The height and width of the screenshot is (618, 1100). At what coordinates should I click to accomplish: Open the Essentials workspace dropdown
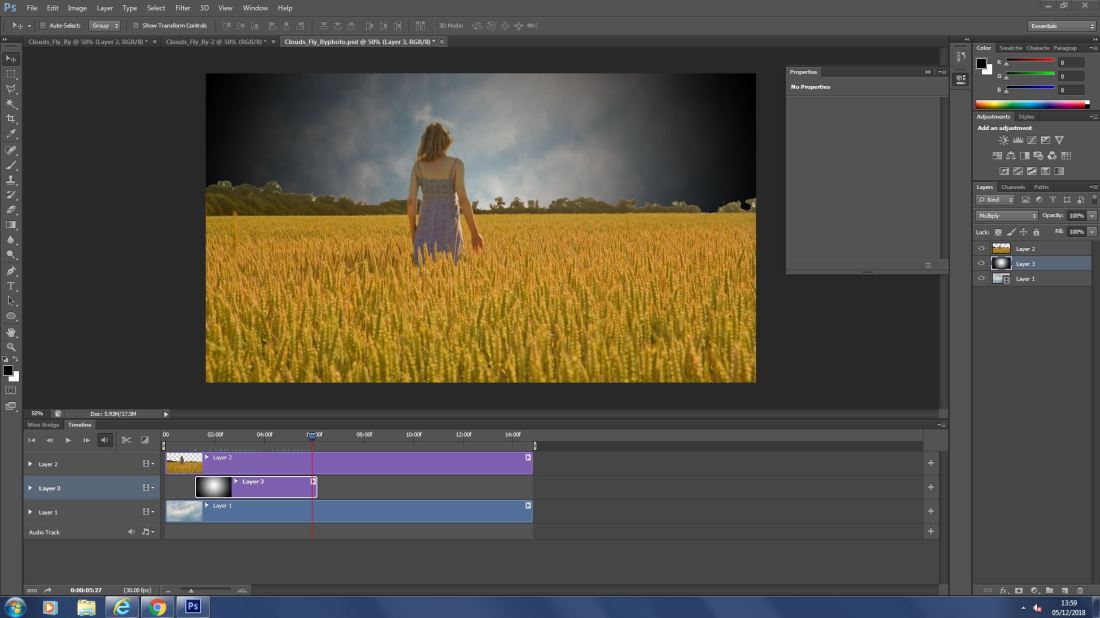pyautogui.click(x=1061, y=25)
